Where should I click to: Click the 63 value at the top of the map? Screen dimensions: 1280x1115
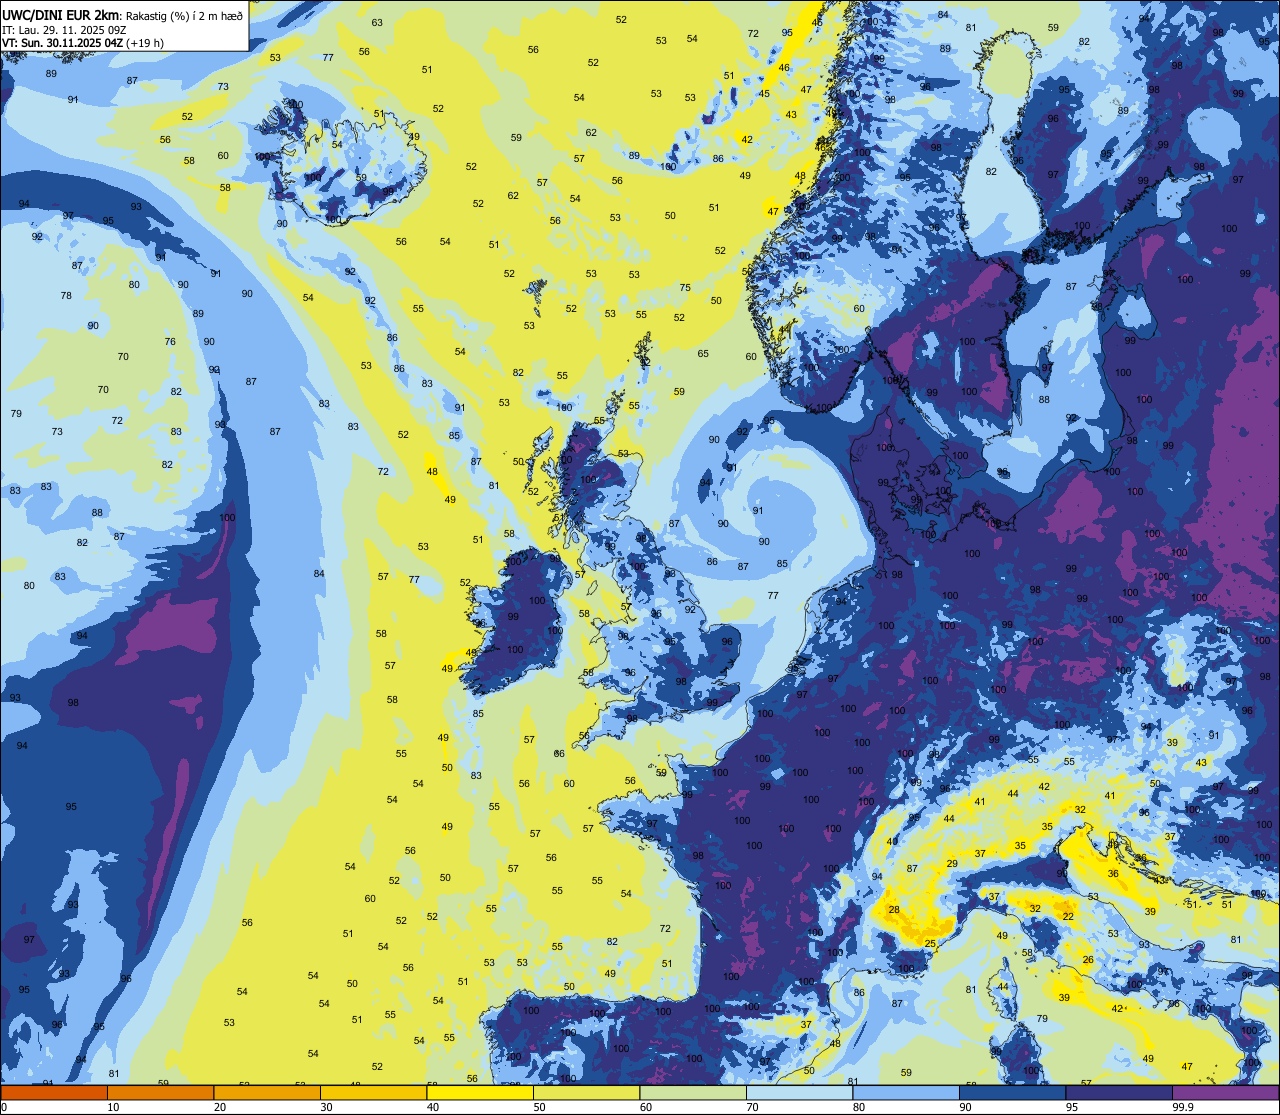[x=377, y=22]
